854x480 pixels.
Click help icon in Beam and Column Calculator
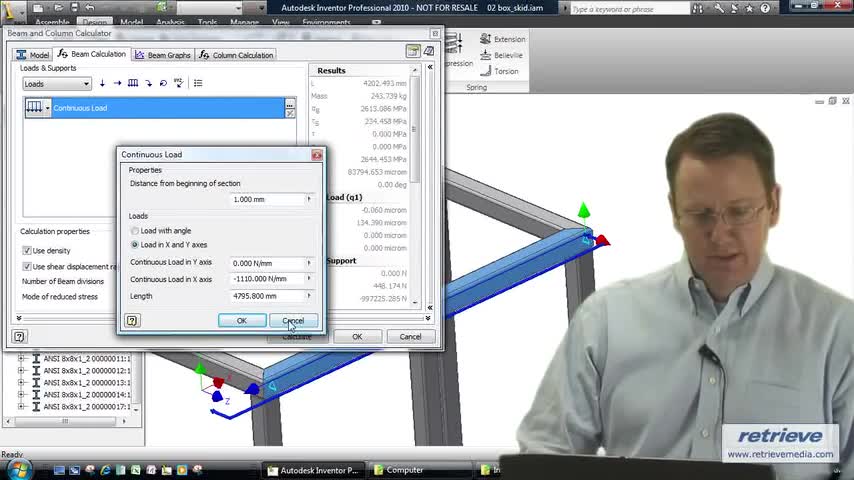coord(19,337)
